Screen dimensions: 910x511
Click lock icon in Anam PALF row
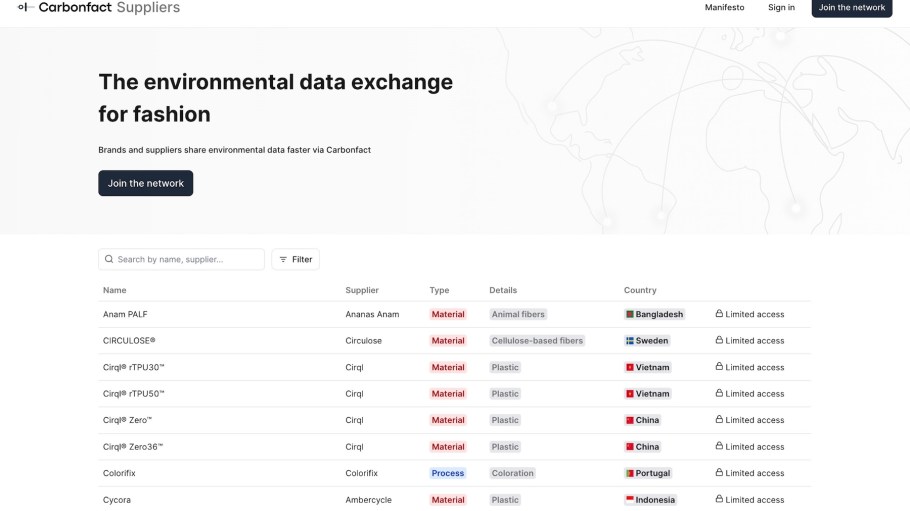pyautogui.click(x=719, y=314)
